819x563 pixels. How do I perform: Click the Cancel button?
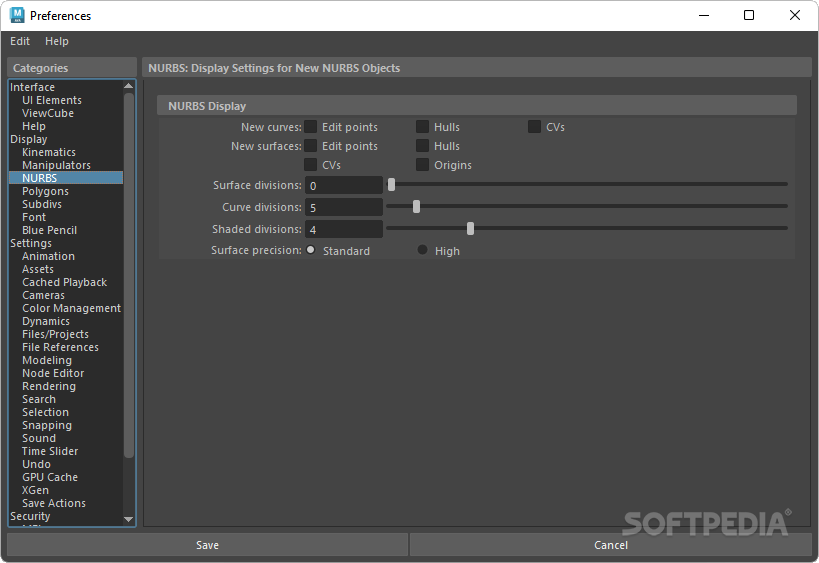[611, 545]
